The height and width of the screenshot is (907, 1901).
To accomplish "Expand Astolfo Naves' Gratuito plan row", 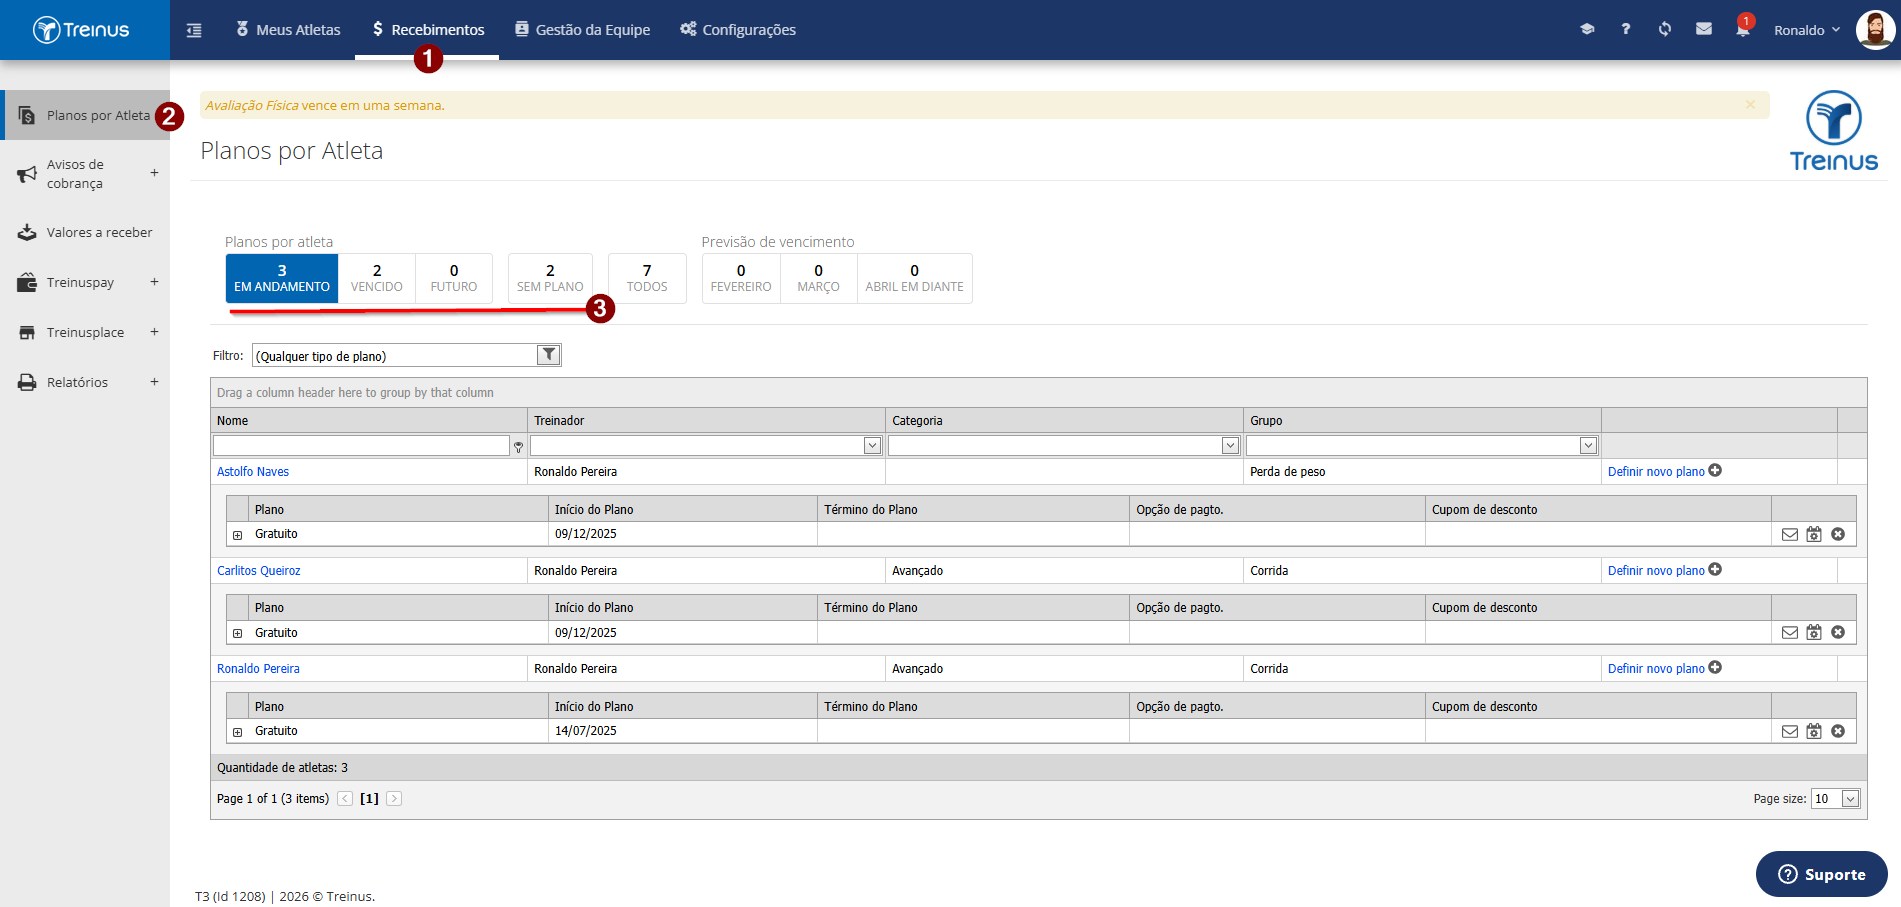I will 238,535.
